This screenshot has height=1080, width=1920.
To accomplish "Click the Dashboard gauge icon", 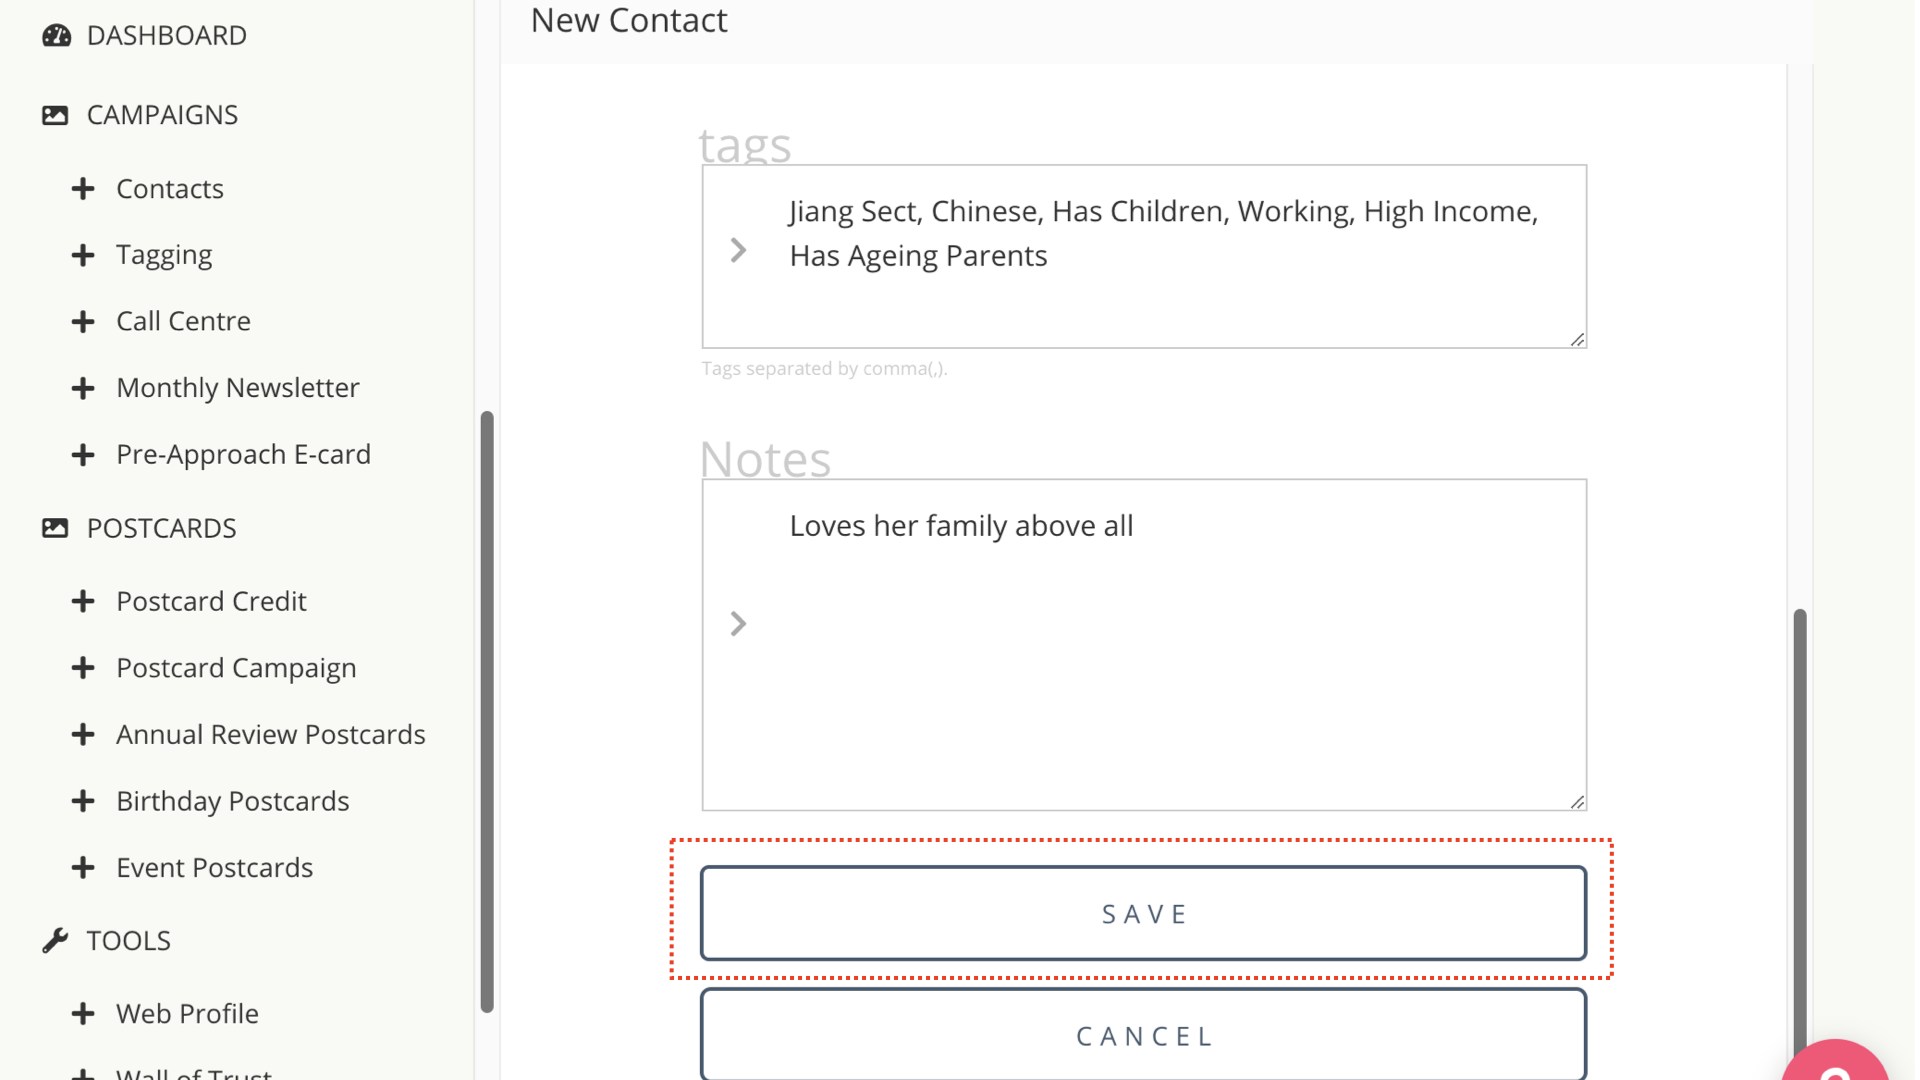I will pyautogui.click(x=56, y=36).
